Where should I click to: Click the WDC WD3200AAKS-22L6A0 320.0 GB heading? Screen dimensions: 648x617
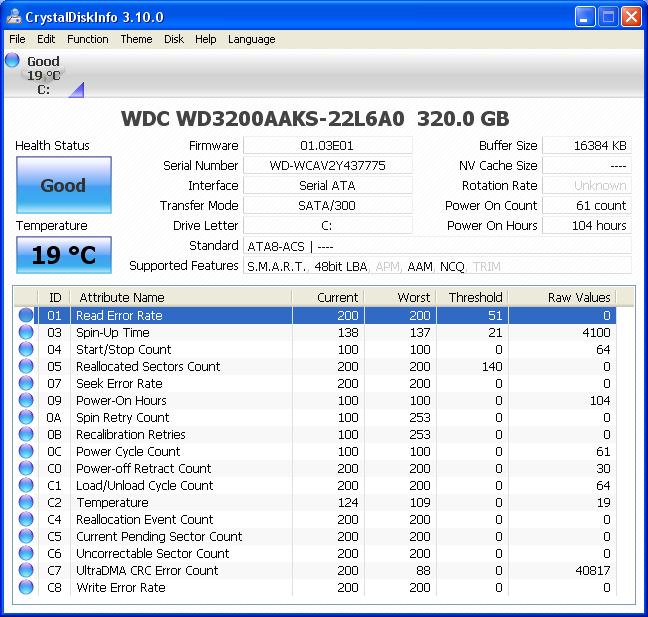[x=315, y=119]
